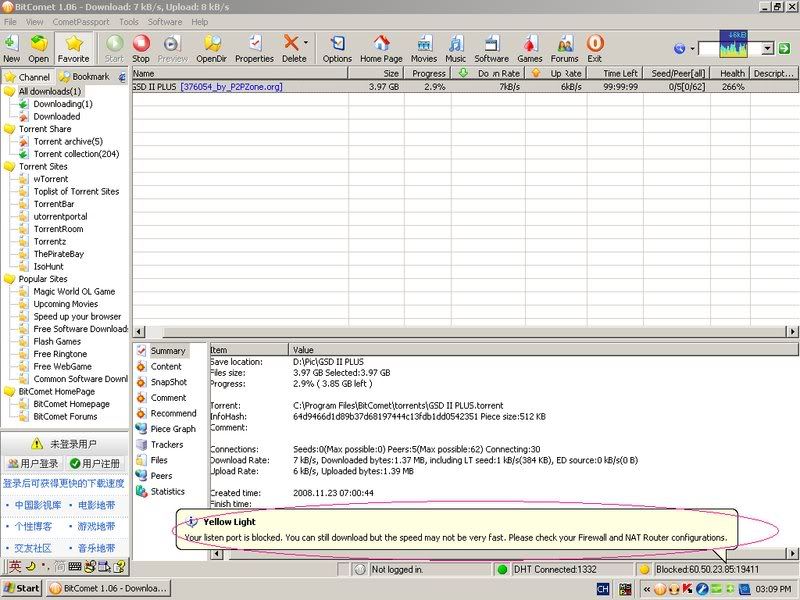Select the Trackers detail tab
Image resolution: width=800 pixels, height=600 pixels.
pyautogui.click(x=166, y=445)
